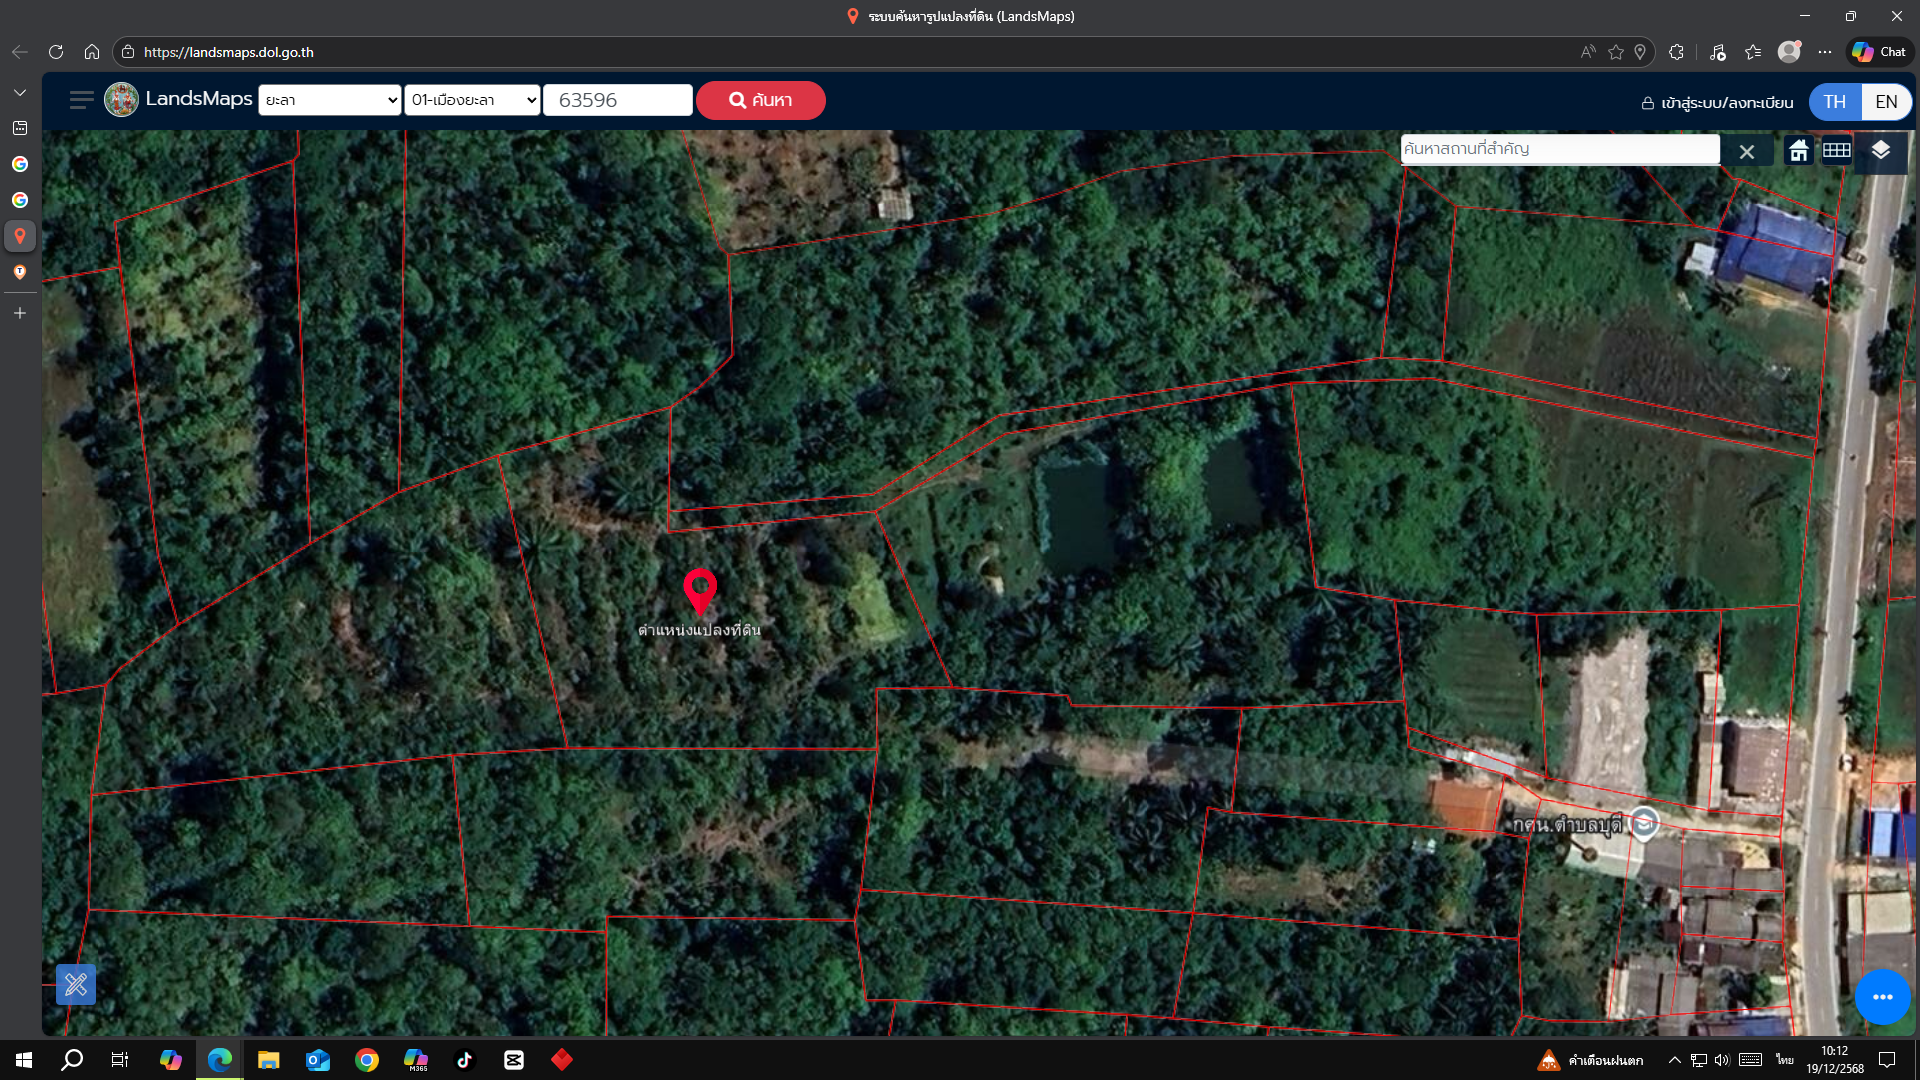Open the media control music icon
This screenshot has width=1920, height=1080.
(1718, 52)
